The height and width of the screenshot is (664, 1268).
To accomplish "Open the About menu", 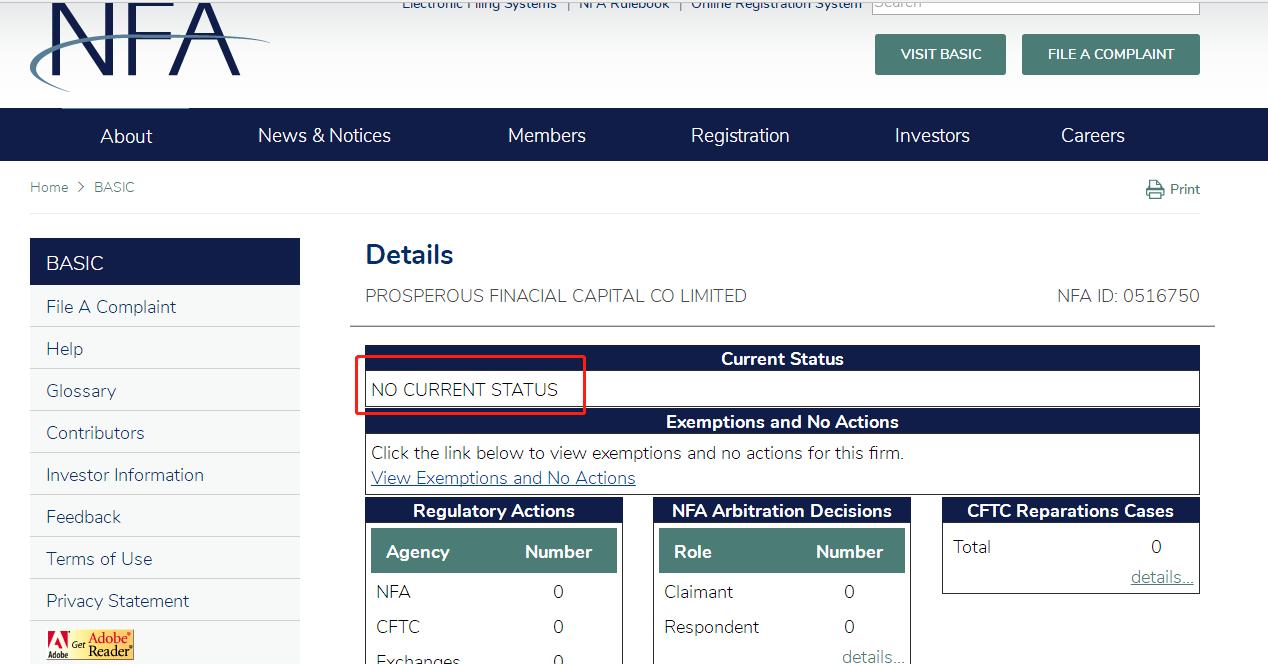I will [x=126, y=136].
